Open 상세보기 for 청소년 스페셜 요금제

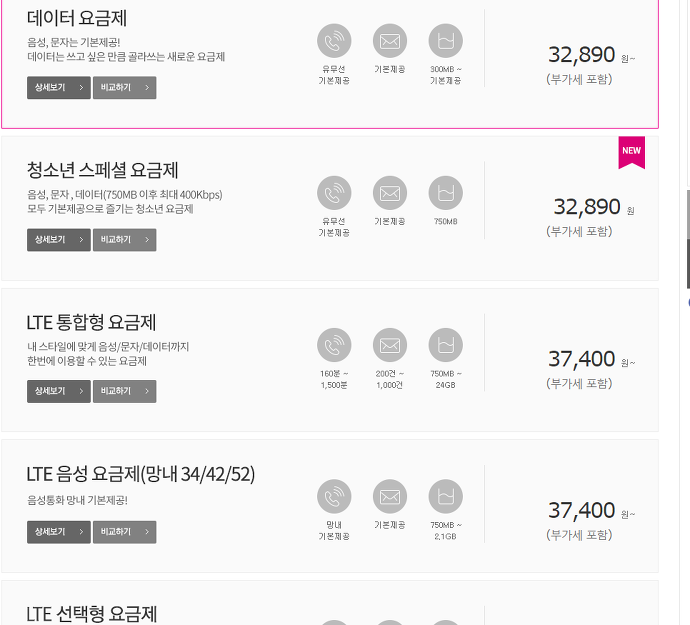tap(59, 240)
